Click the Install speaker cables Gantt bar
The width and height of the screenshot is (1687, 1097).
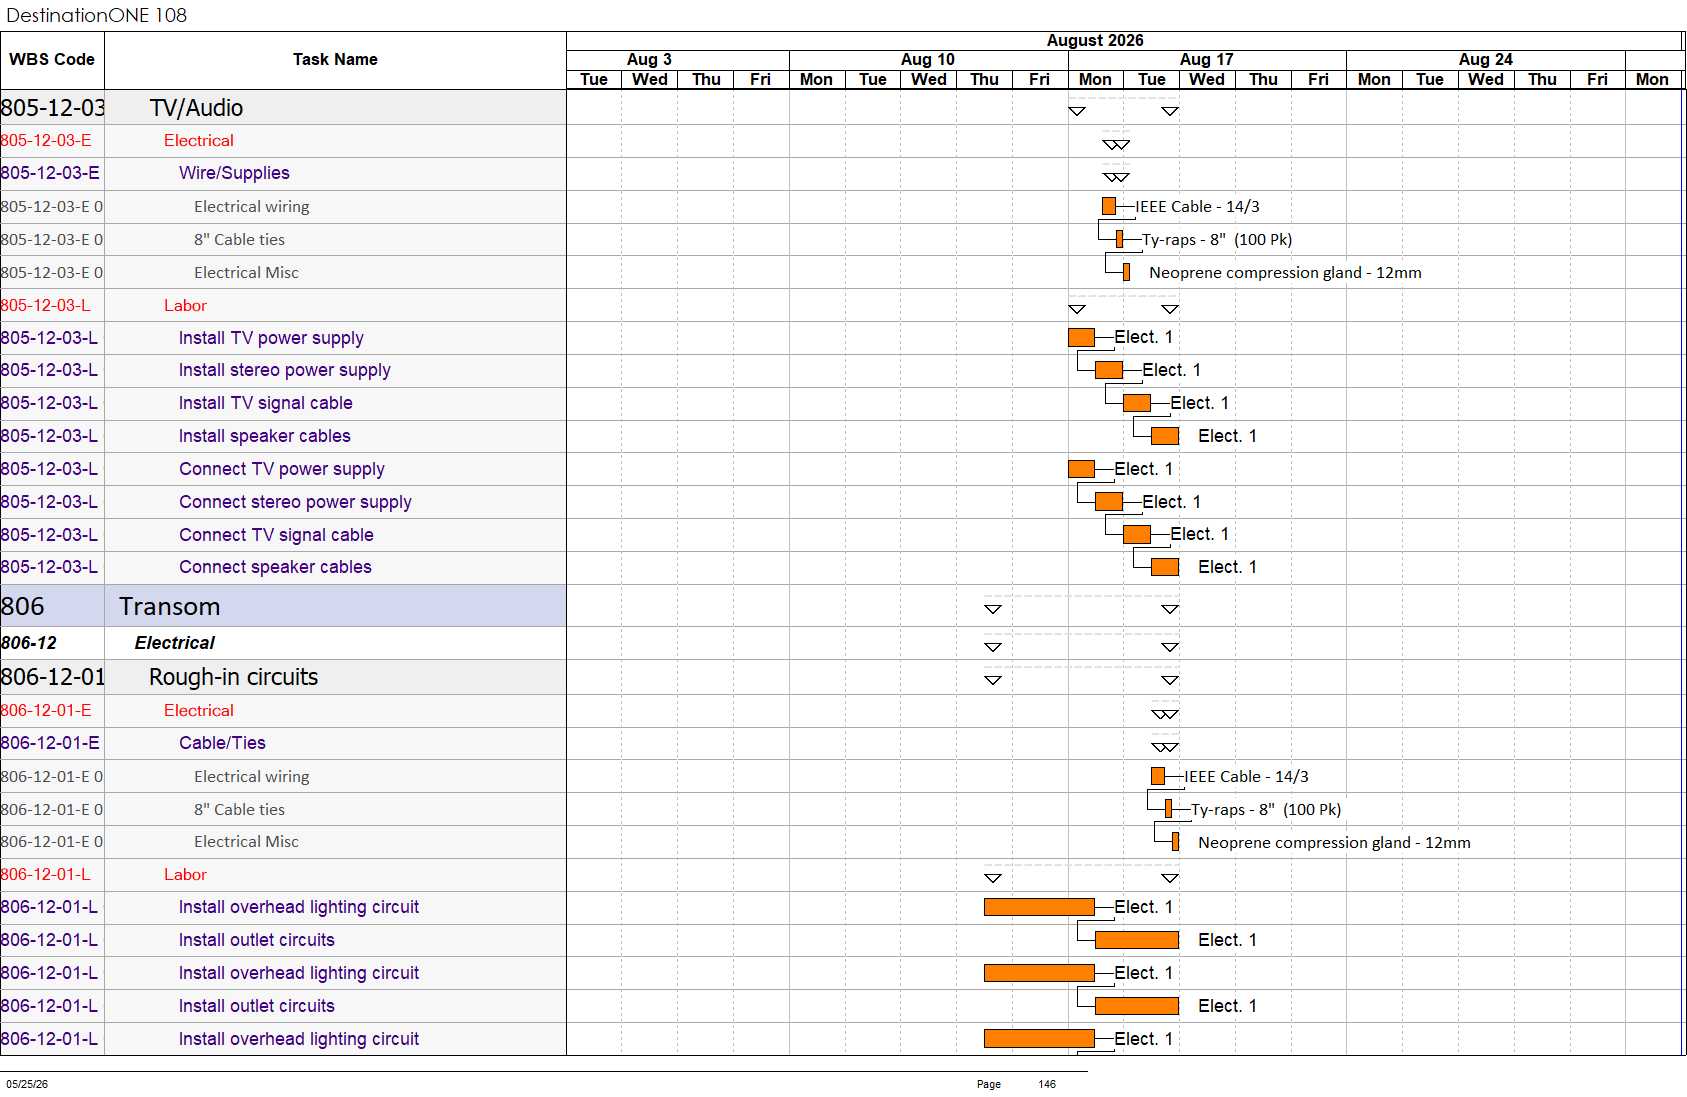tap(1165, 436)
